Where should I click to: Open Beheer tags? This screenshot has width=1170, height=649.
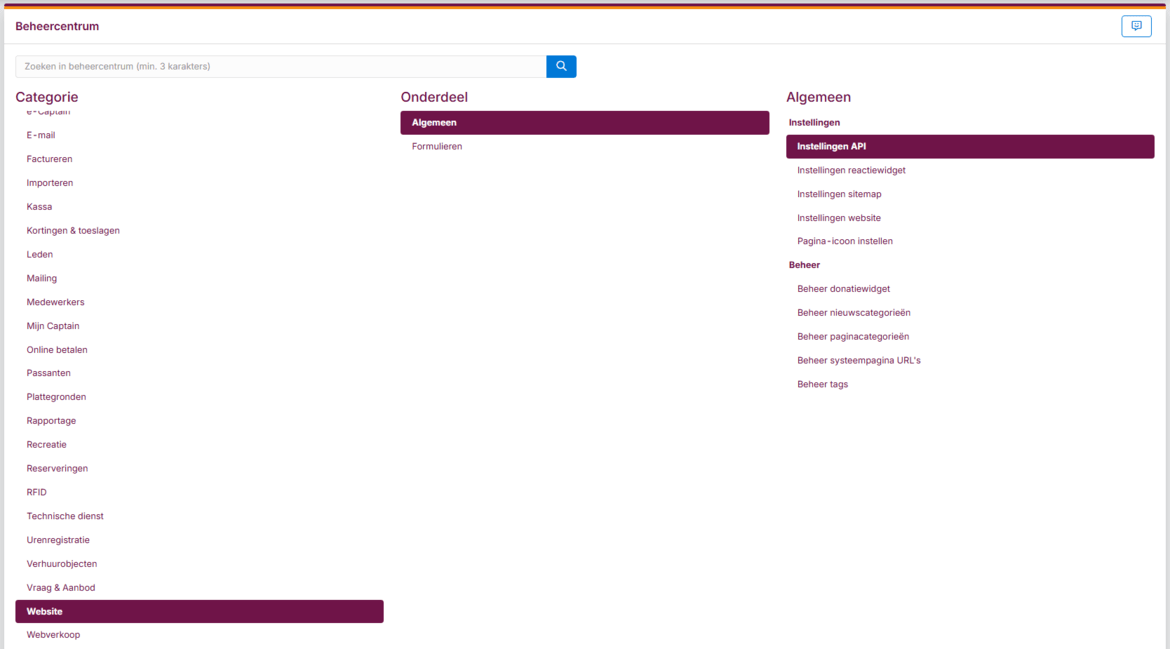click(x=822, y=384)
